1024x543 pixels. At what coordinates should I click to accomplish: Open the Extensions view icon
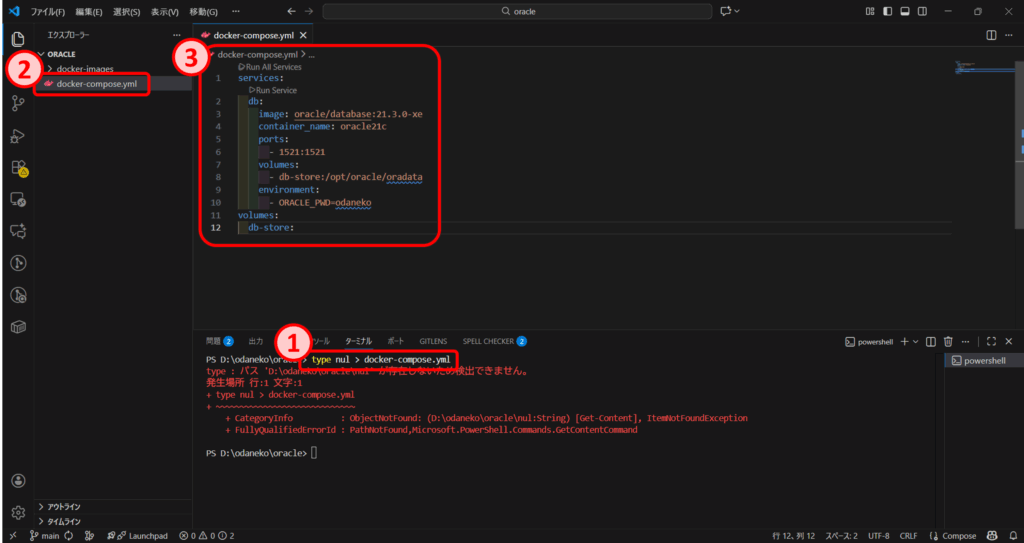click(18, 167)
